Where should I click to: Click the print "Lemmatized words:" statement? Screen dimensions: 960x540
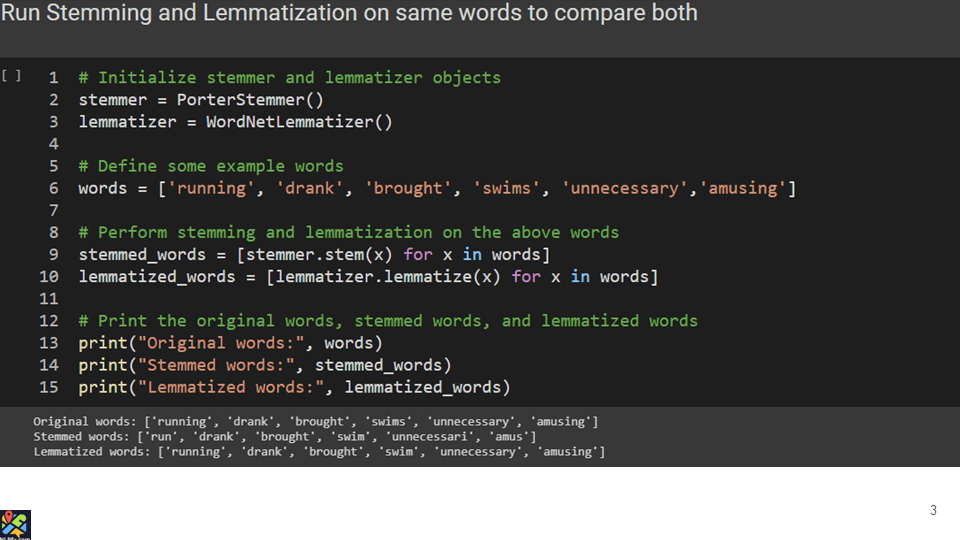point(294,387)
